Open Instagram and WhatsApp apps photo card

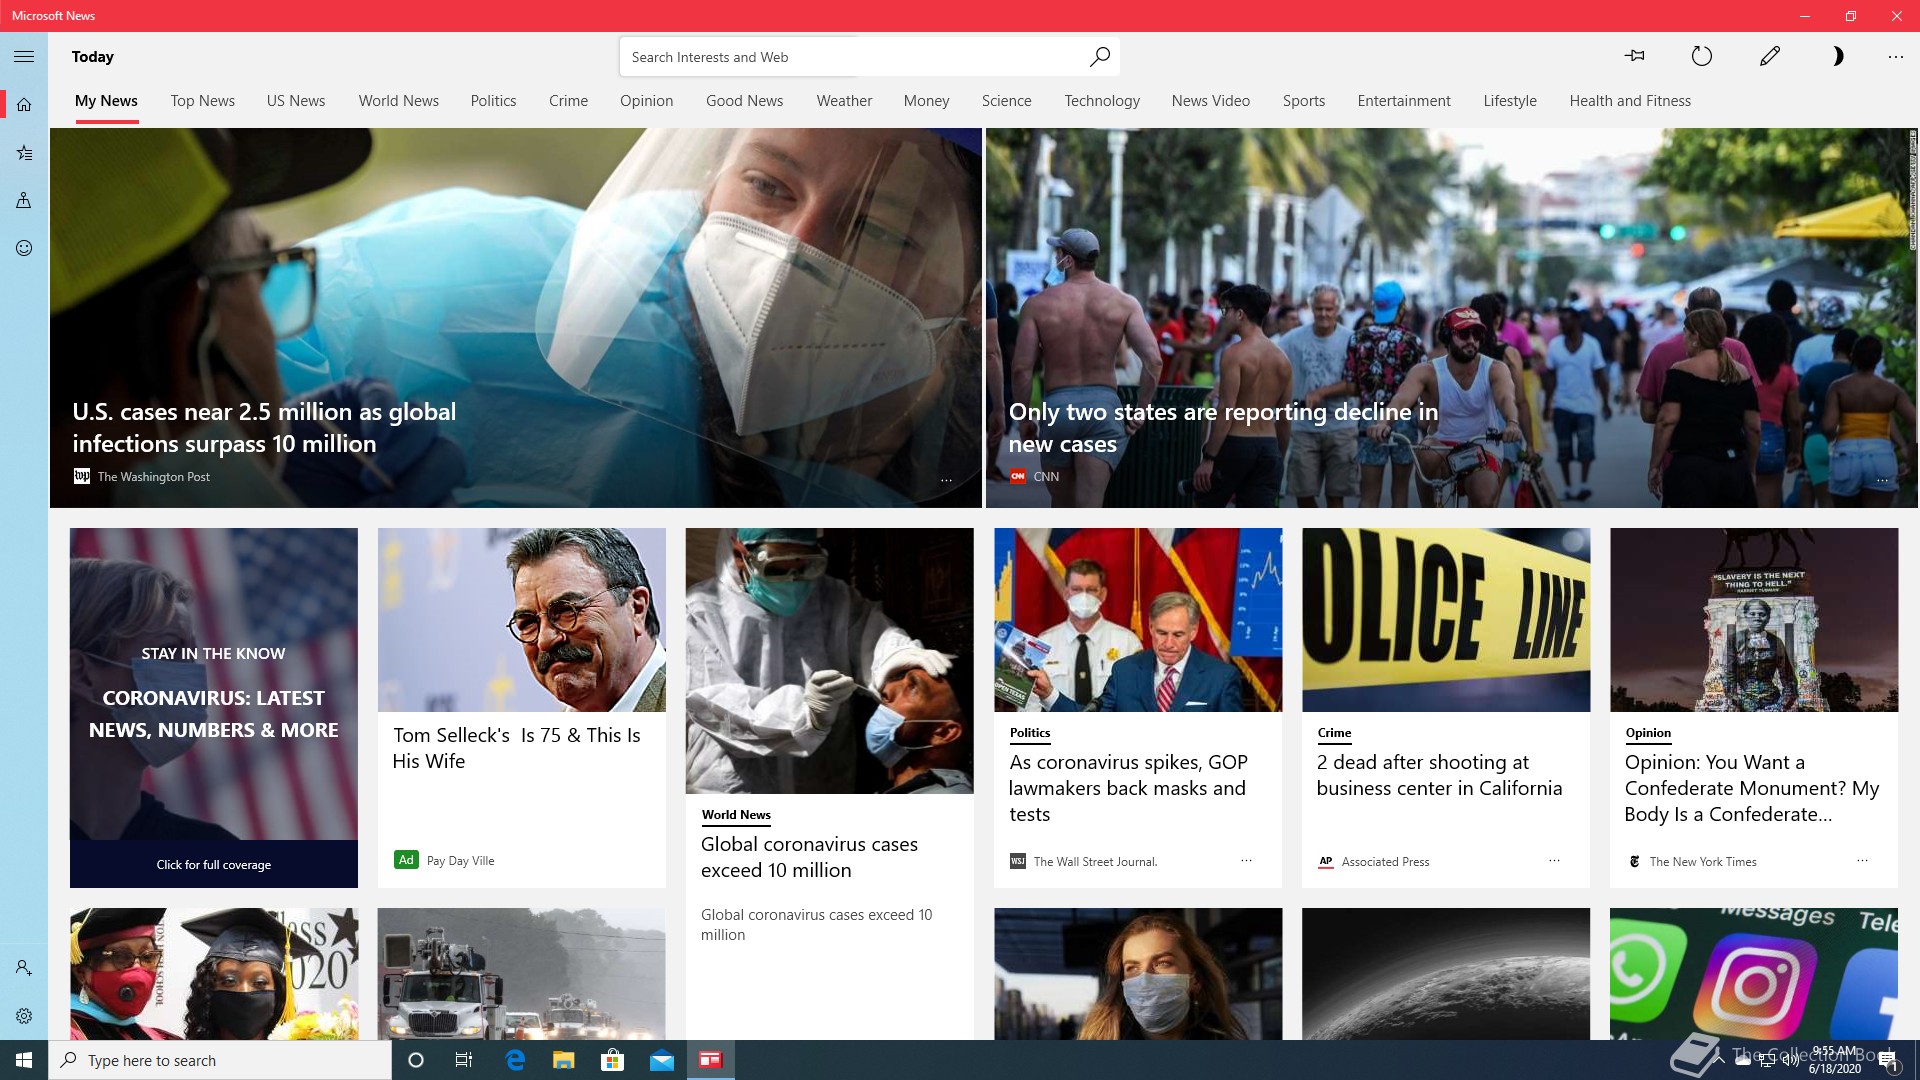click(x=1753, y=973)
